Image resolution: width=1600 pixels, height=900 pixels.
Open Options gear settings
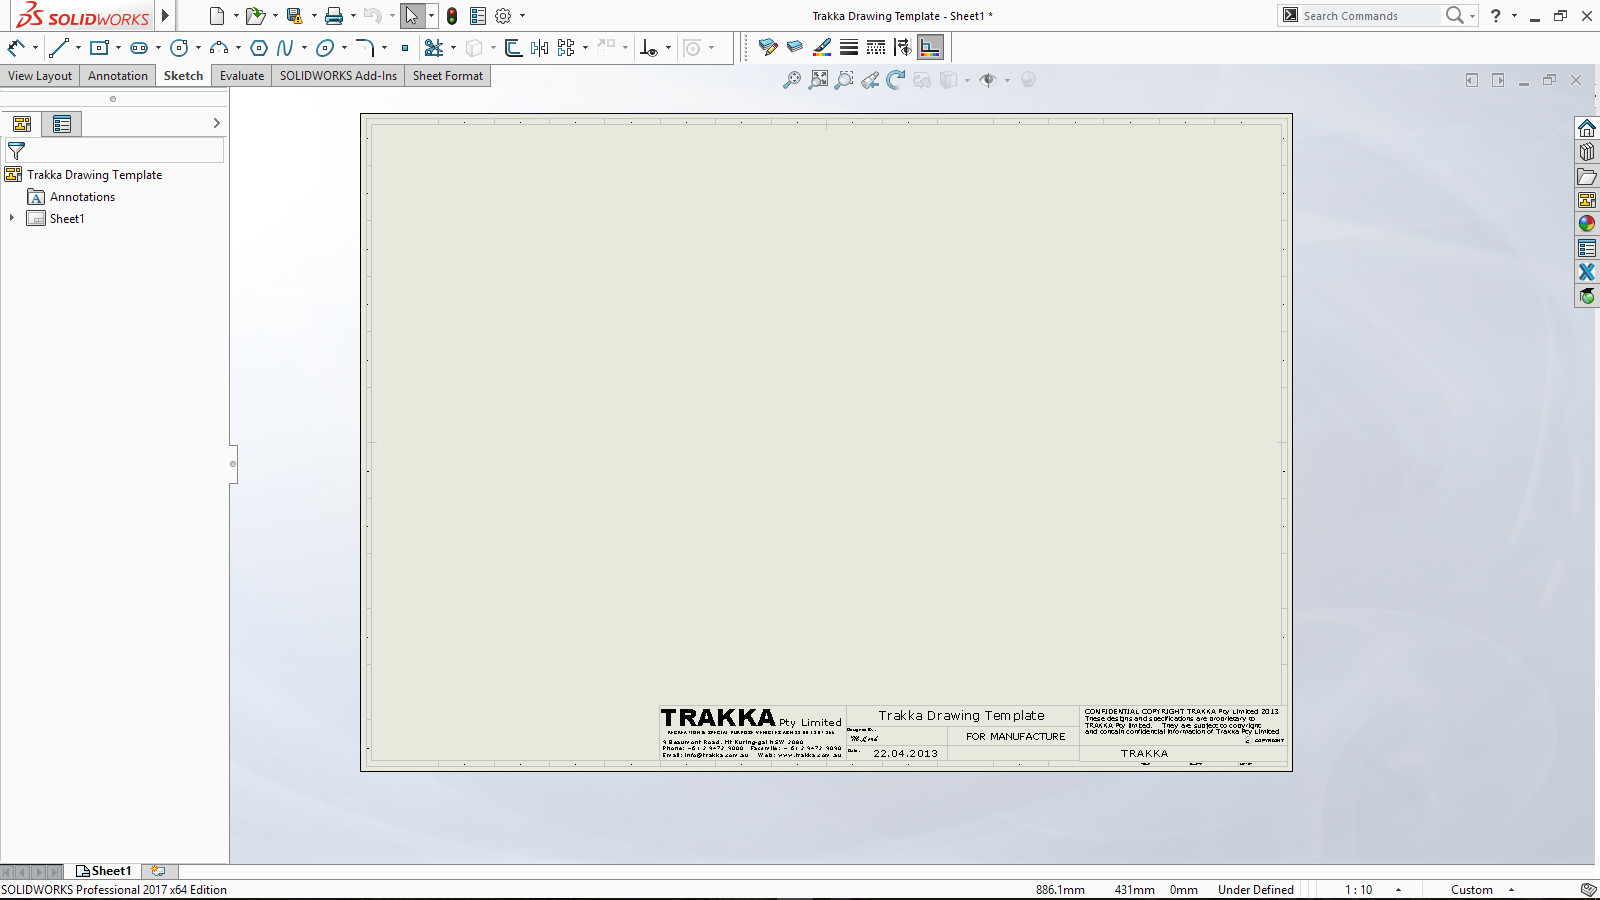[x=503, y=16]
